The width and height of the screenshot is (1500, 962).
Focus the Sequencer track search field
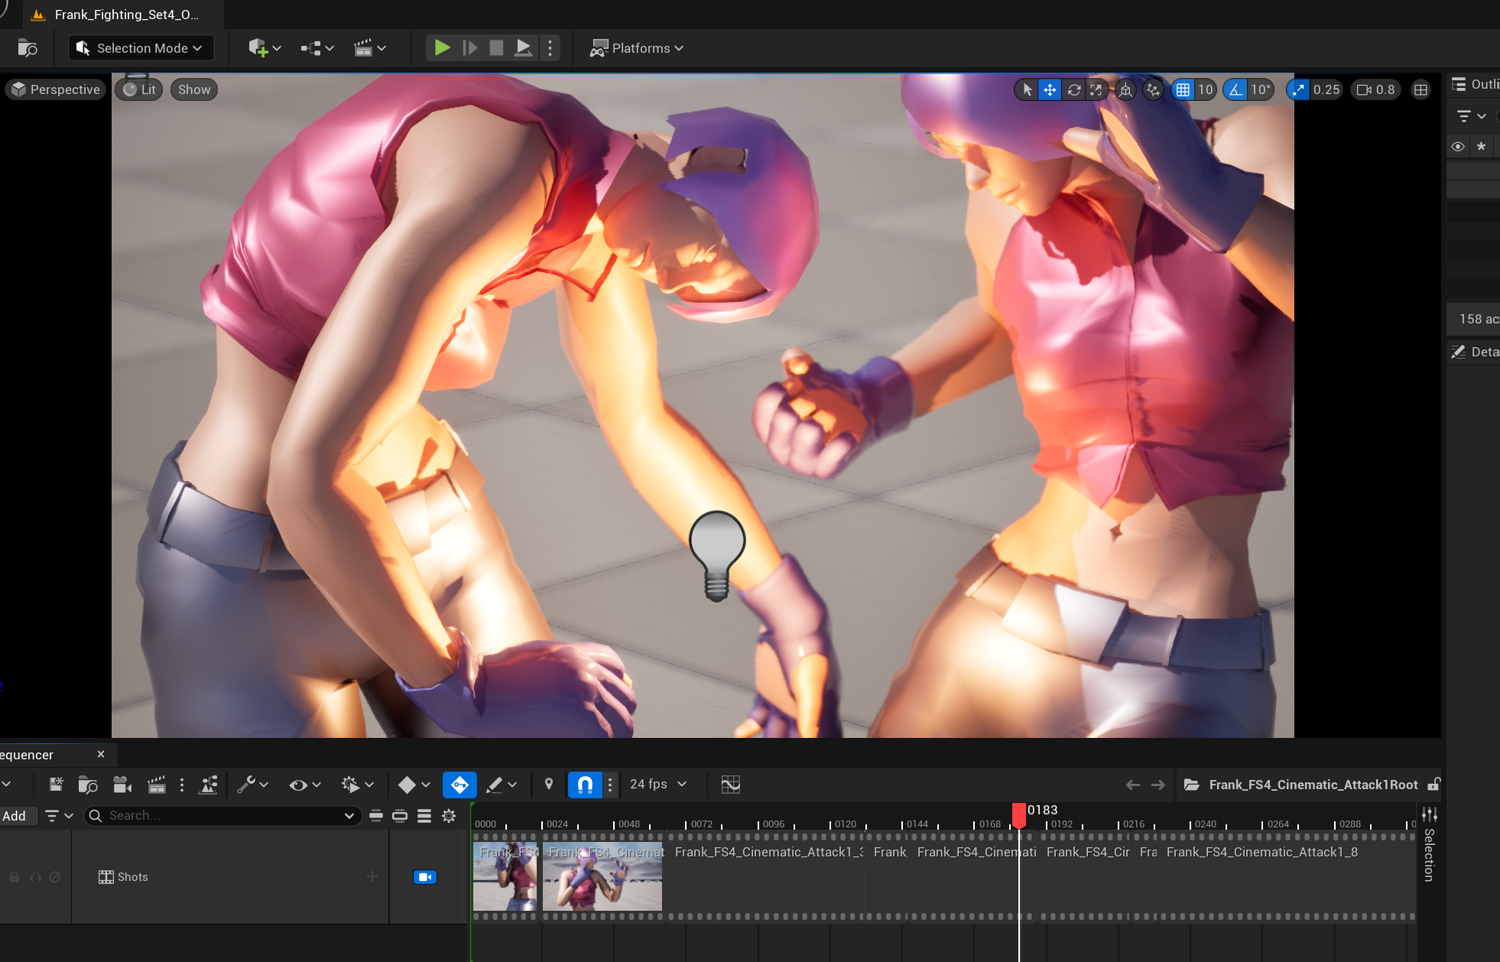pyautogui.click(x=222, y=816)
